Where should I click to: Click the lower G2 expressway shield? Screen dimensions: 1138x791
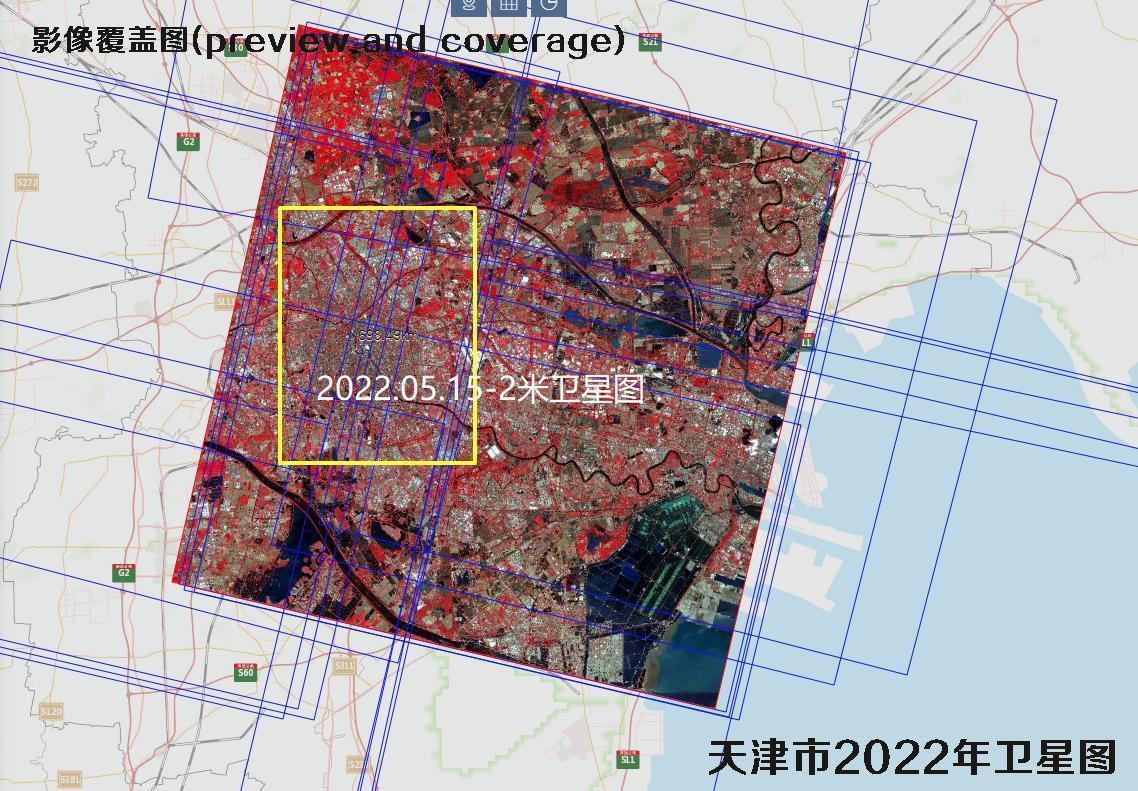click(124, 572)
